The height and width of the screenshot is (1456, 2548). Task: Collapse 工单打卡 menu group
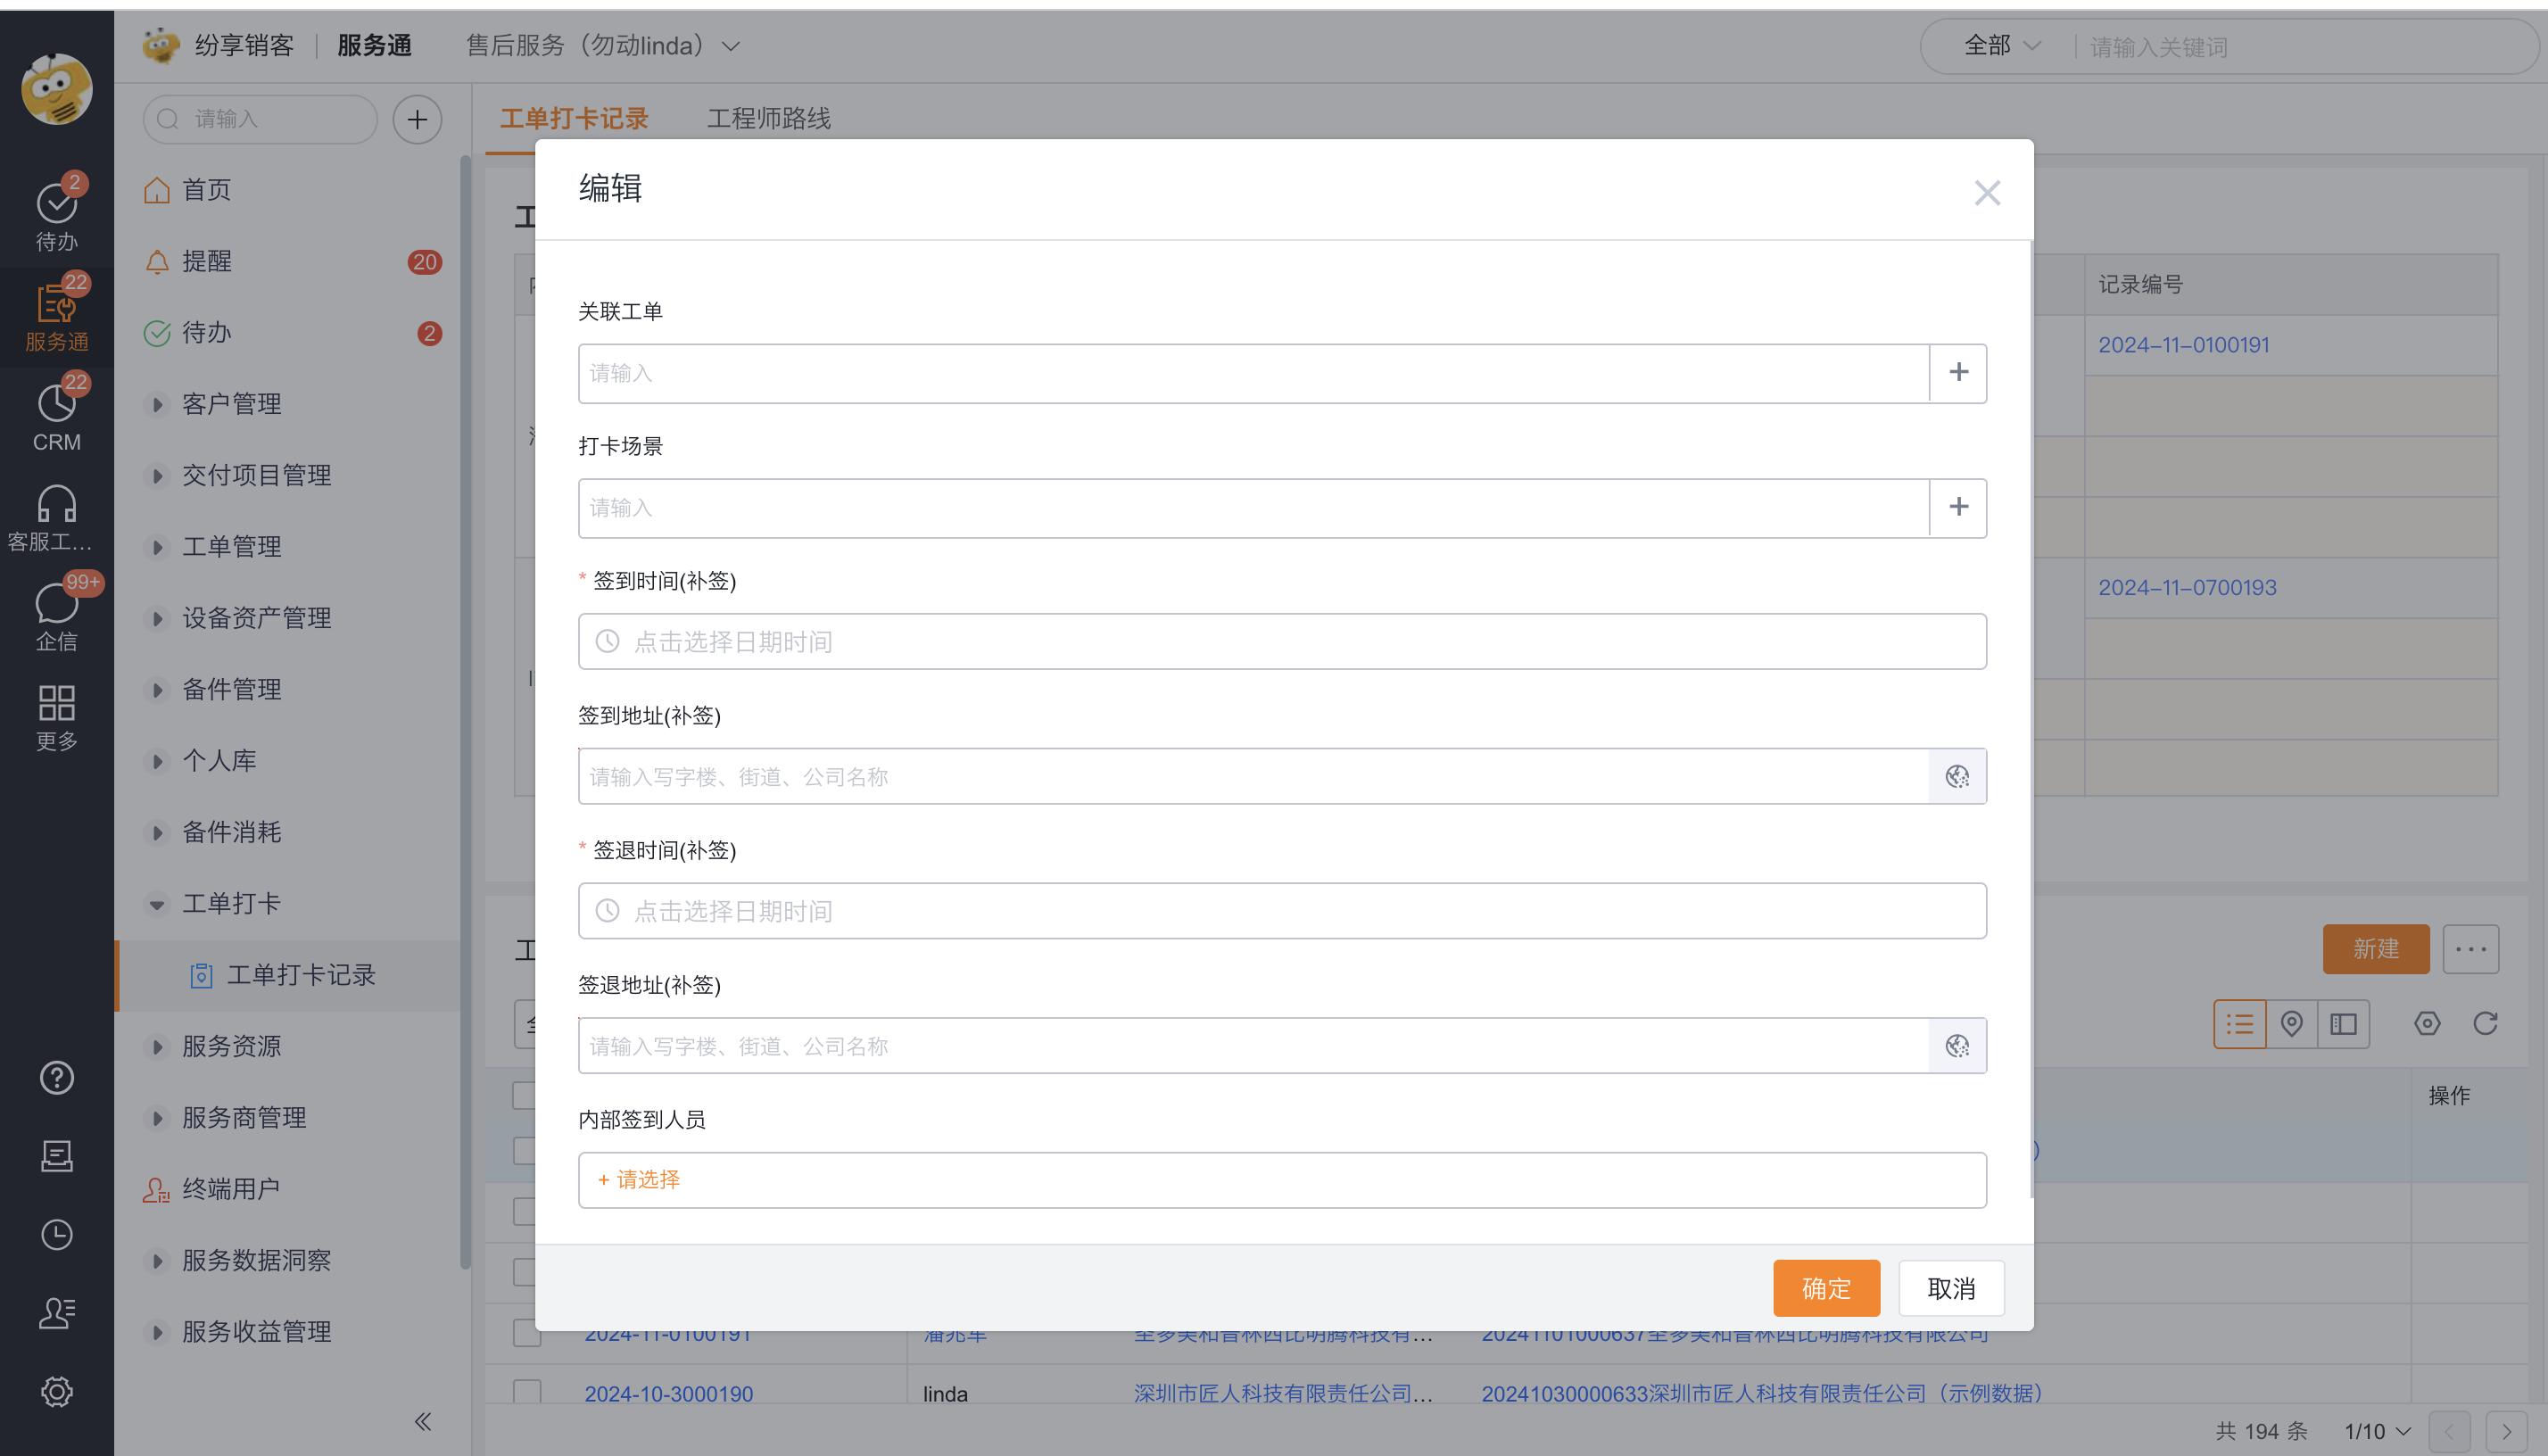tap(157, 904)
